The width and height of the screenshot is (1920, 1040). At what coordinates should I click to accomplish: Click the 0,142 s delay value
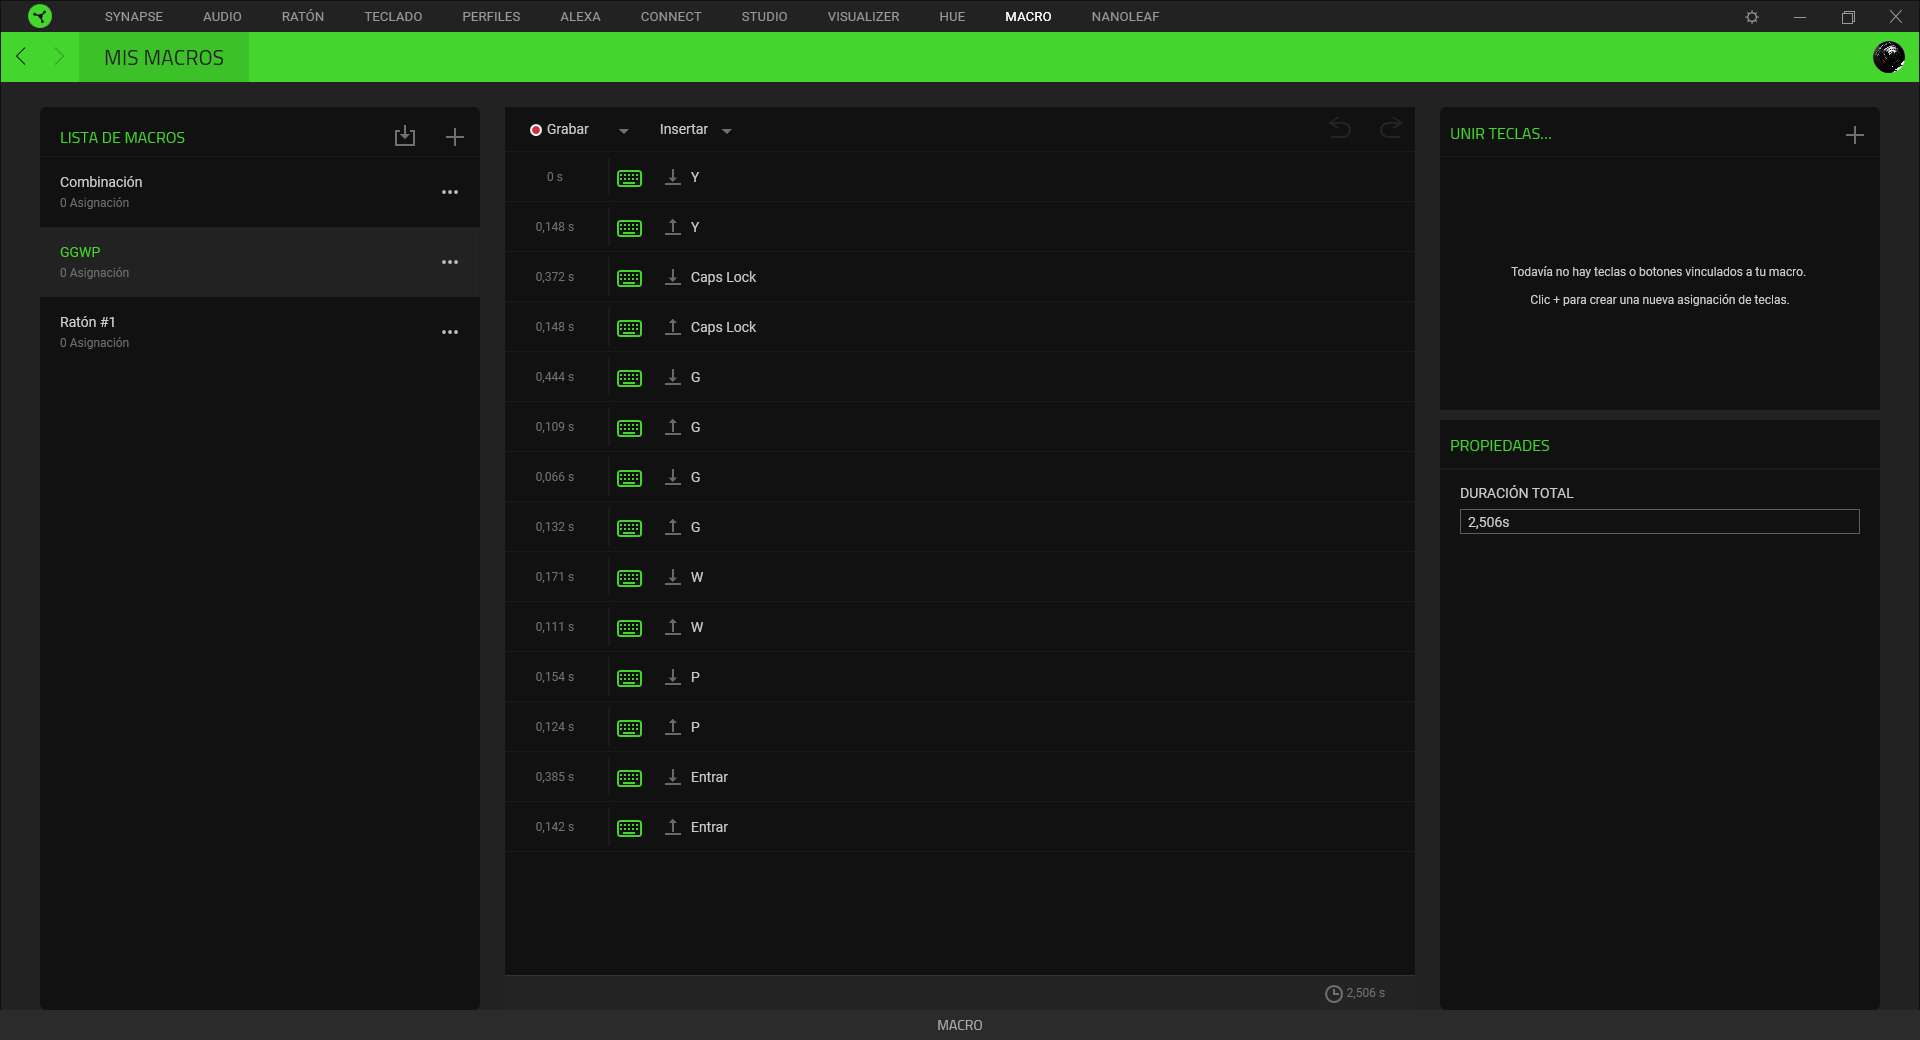(x=555, y=827)
